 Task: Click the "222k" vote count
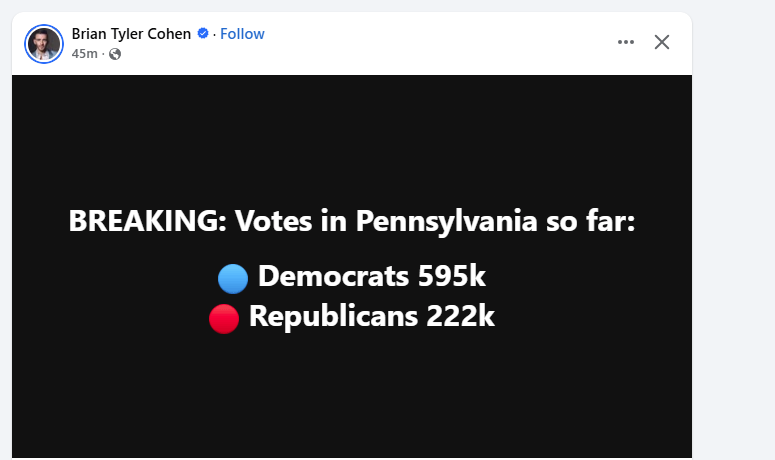click(x=461, y=317)
